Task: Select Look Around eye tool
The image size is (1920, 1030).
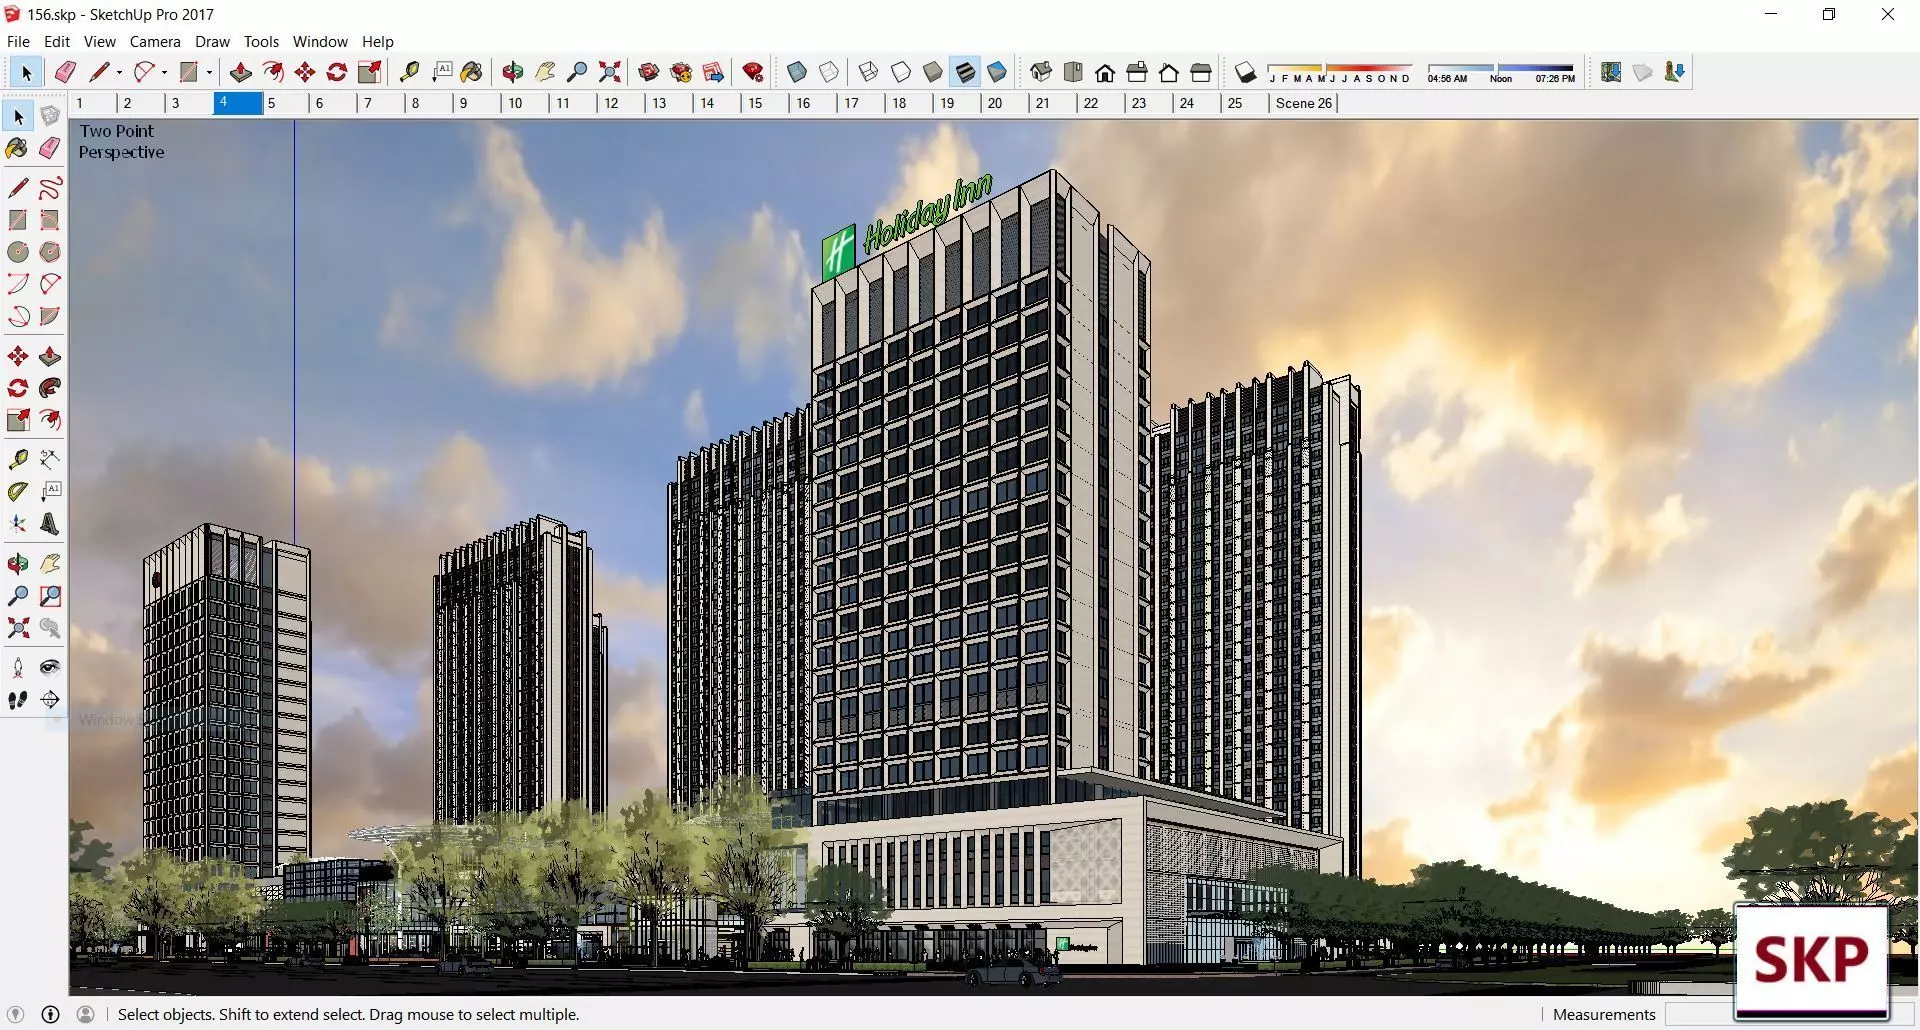Action: (x=50, y=668)
